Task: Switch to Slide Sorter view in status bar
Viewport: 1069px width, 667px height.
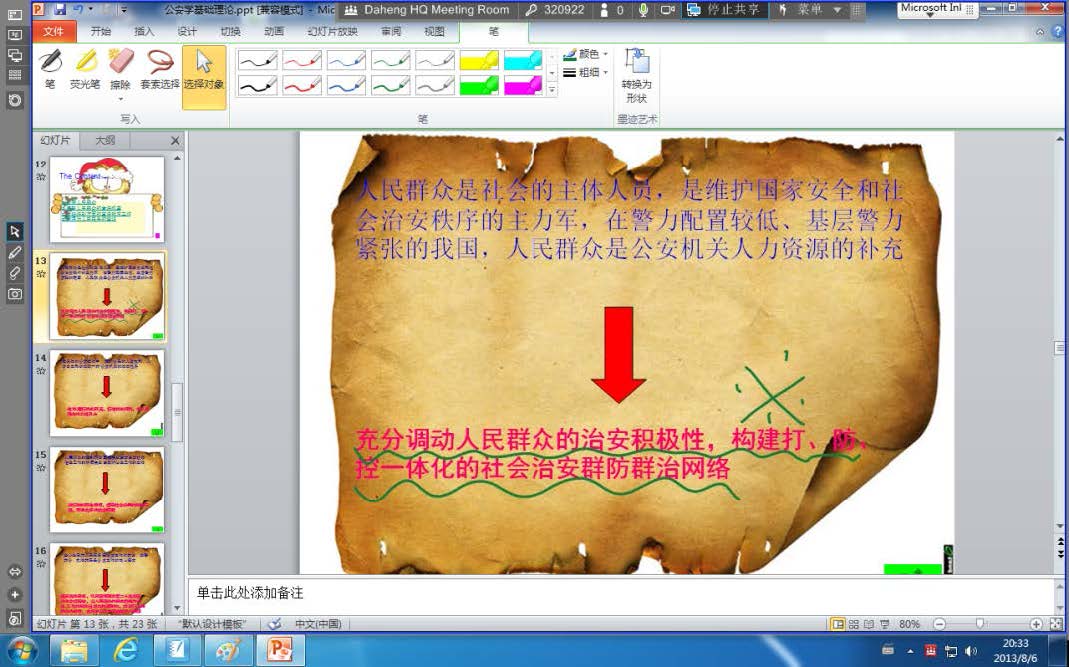Action: 853,624
